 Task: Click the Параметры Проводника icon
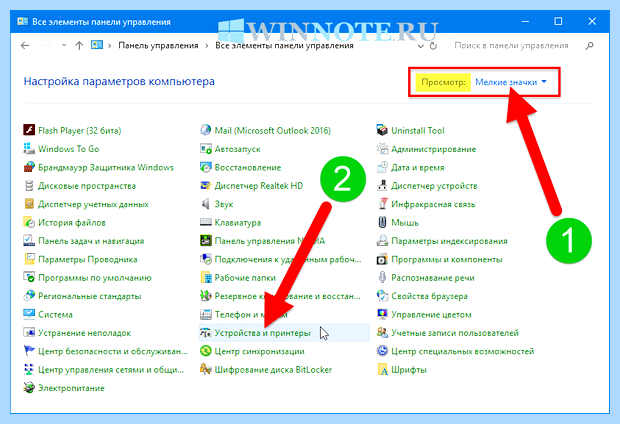(x=29, y=259)
